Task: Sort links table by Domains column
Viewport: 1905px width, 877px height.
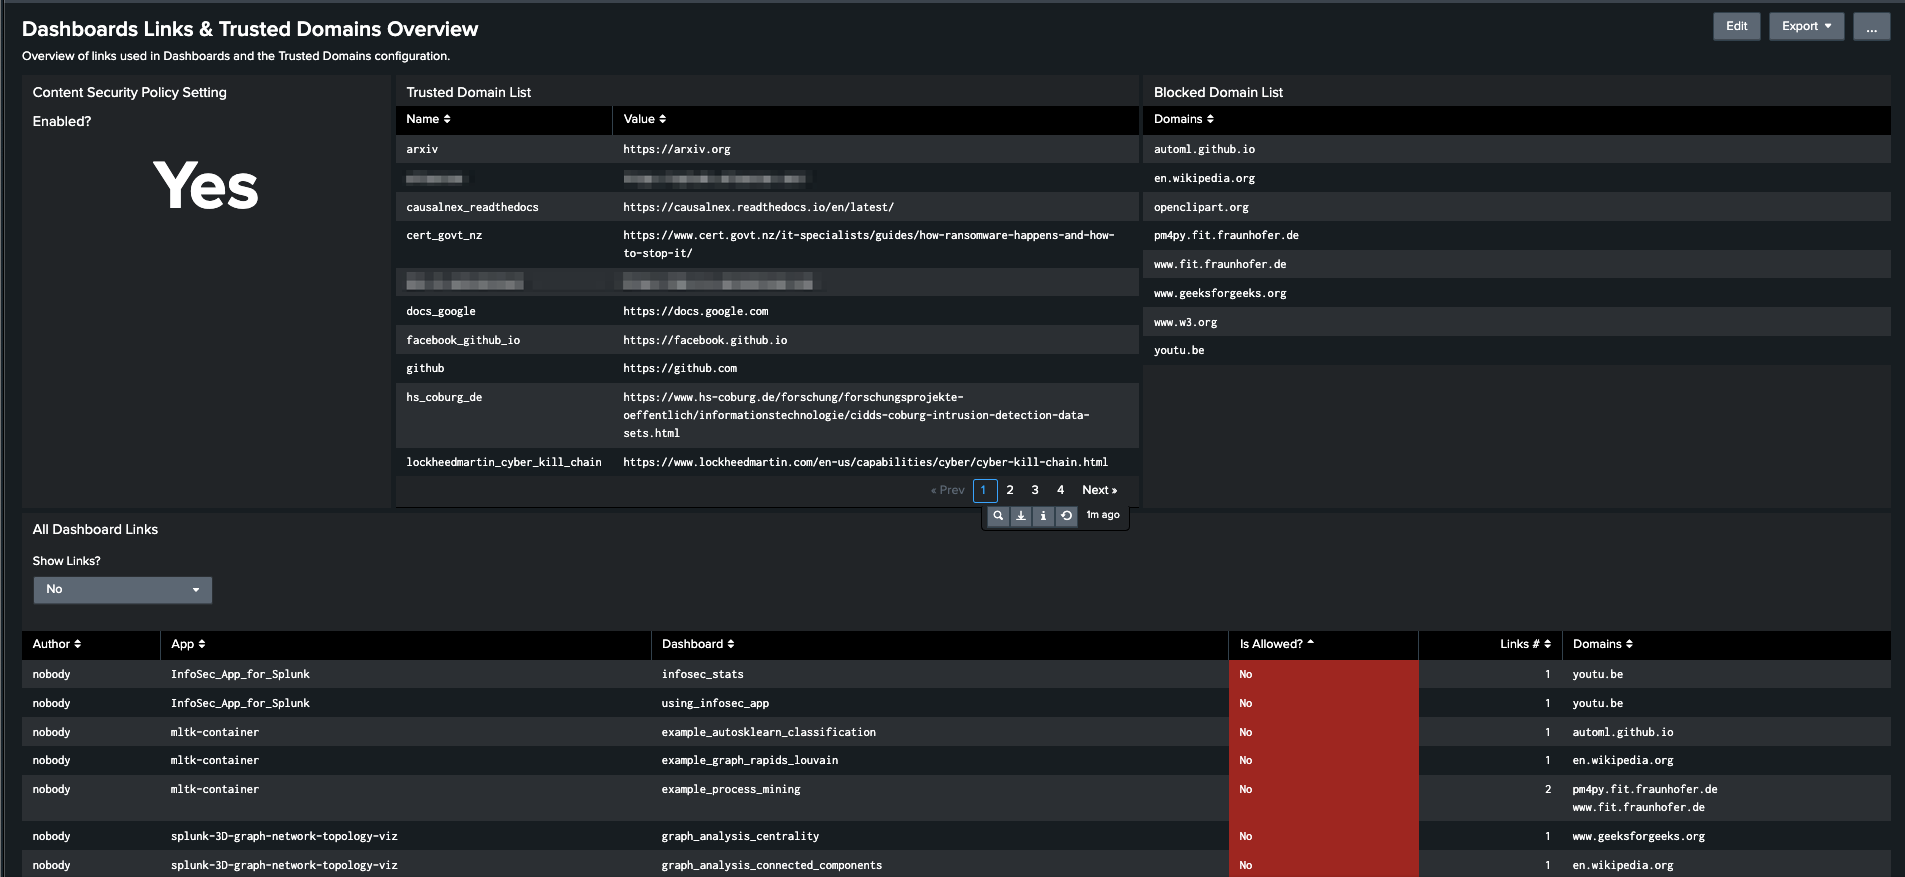Action: 1603,644
